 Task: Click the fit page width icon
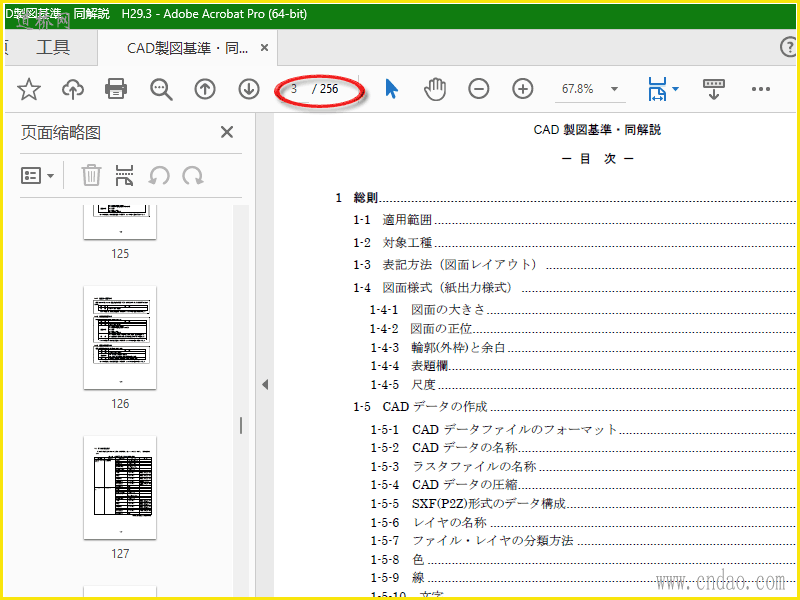coord(657,89)
